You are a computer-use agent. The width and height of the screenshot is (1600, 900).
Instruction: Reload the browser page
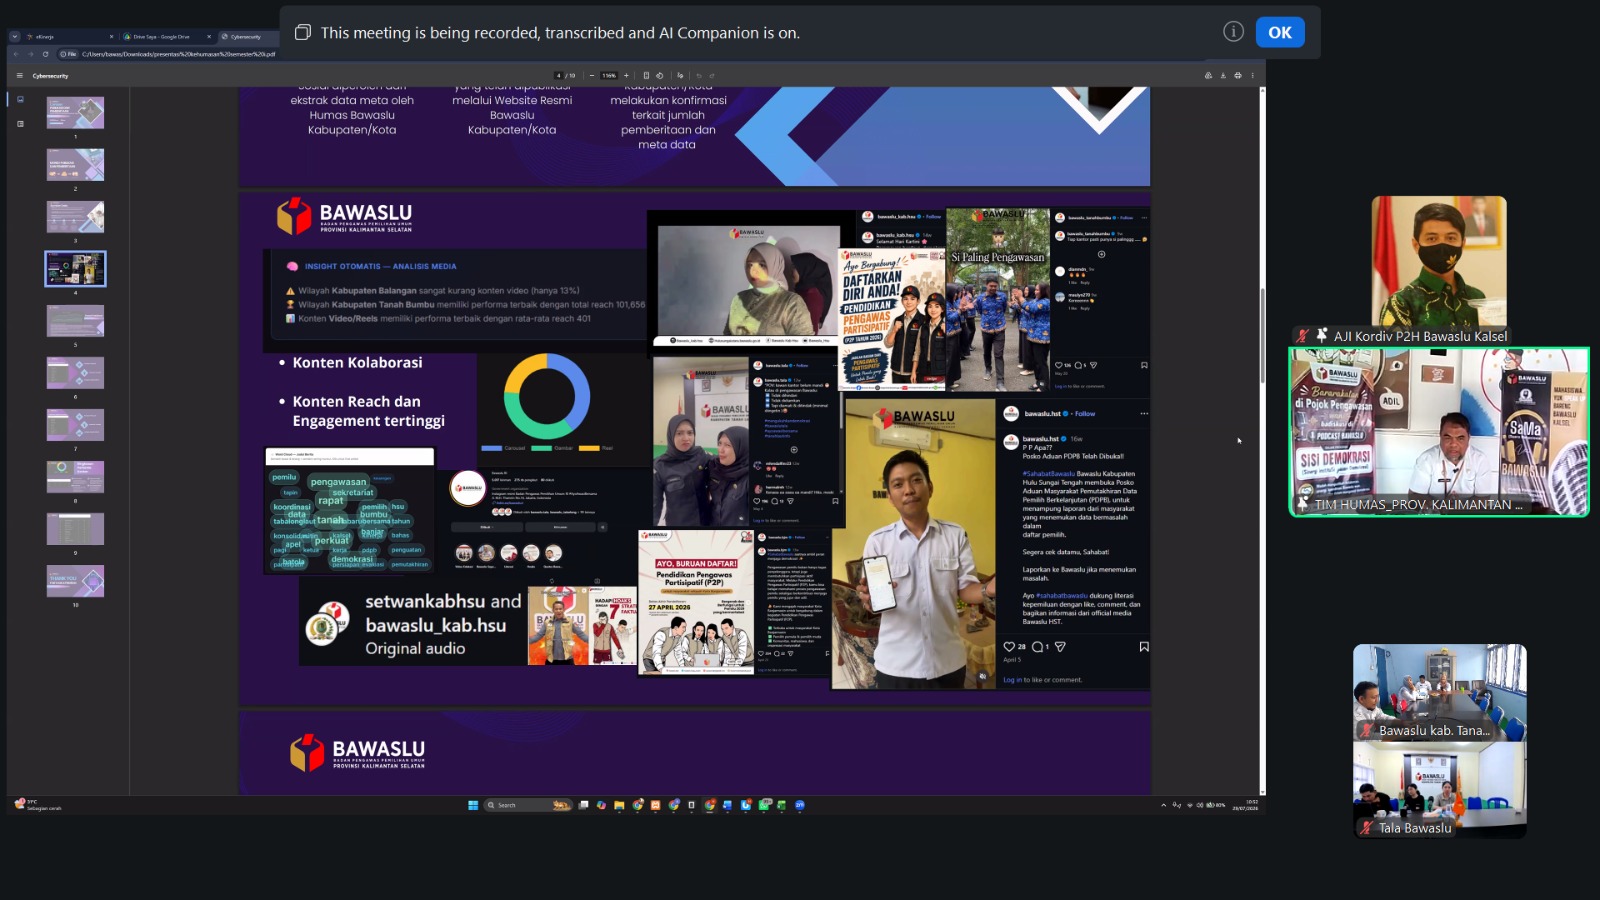45,54
